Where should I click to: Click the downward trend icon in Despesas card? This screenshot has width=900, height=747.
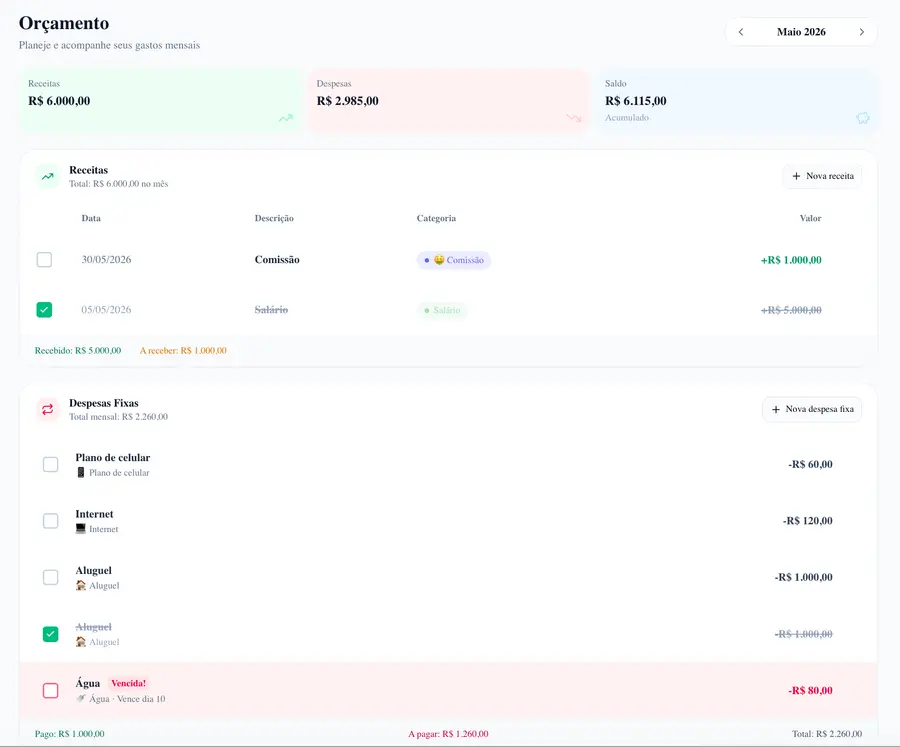574,118
